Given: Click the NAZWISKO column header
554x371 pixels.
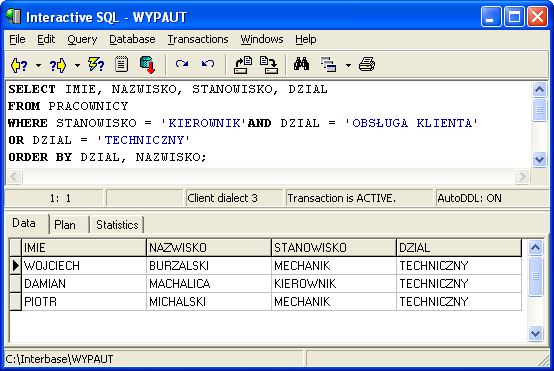Looking at the screenshot, I should [209, 248].
